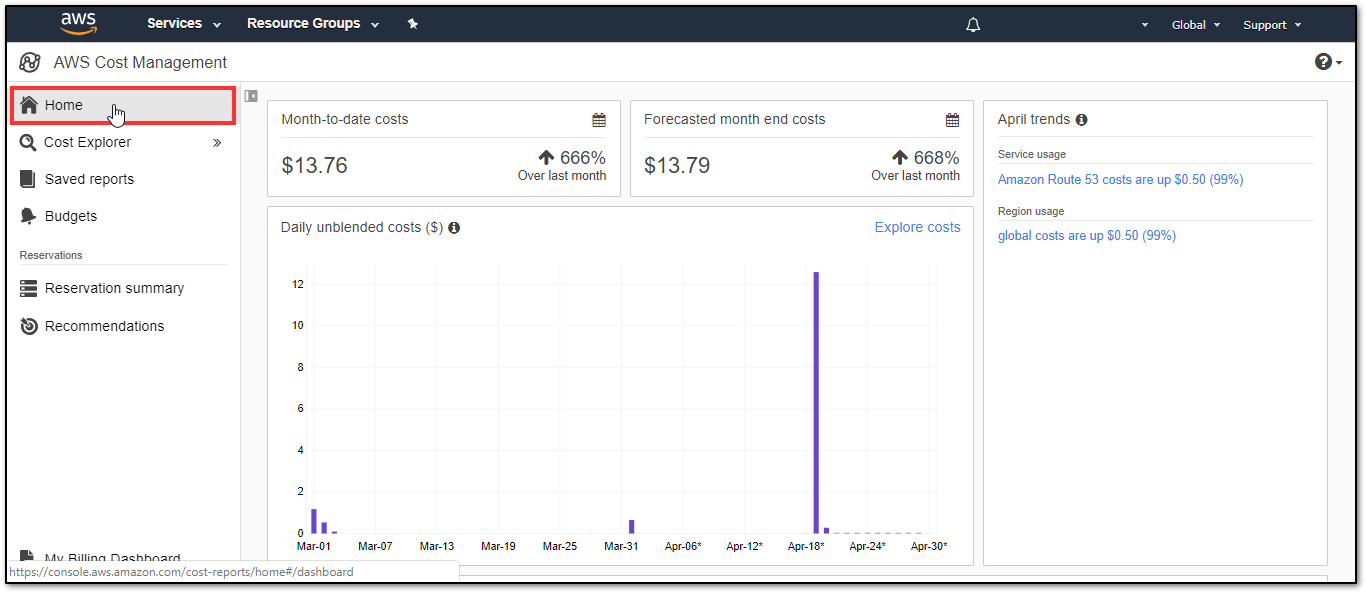1366x593 pixels.
Task: Click the Recommendations icon
Action: (x=28, y=326)
